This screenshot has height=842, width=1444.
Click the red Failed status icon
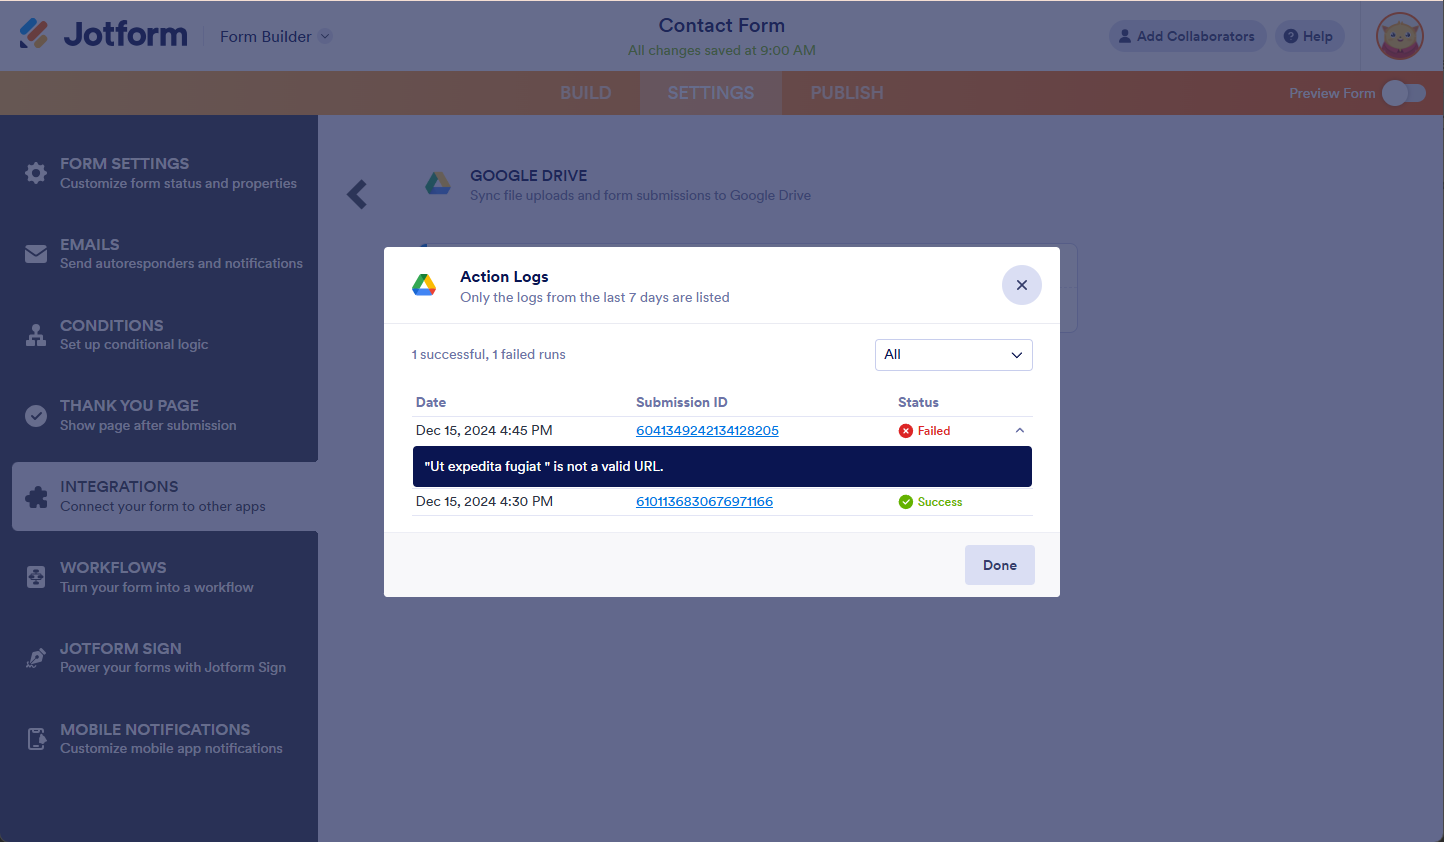(906, 431)
